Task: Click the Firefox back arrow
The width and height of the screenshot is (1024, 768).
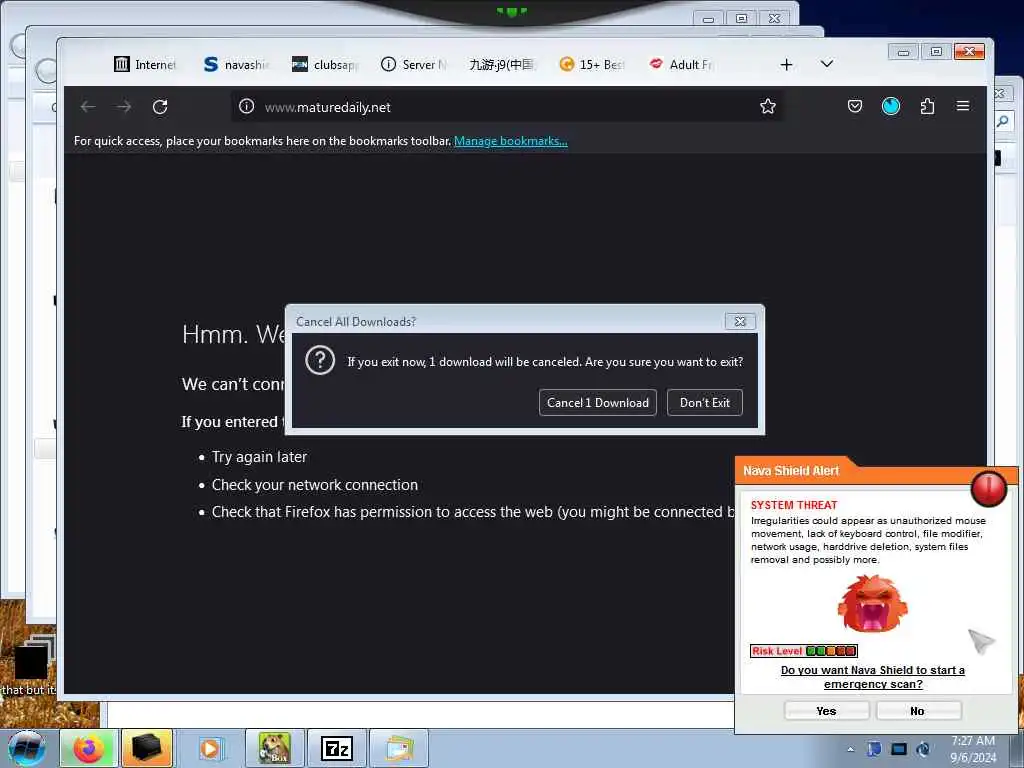Action: pyautogui.click(x=88, y=106)
